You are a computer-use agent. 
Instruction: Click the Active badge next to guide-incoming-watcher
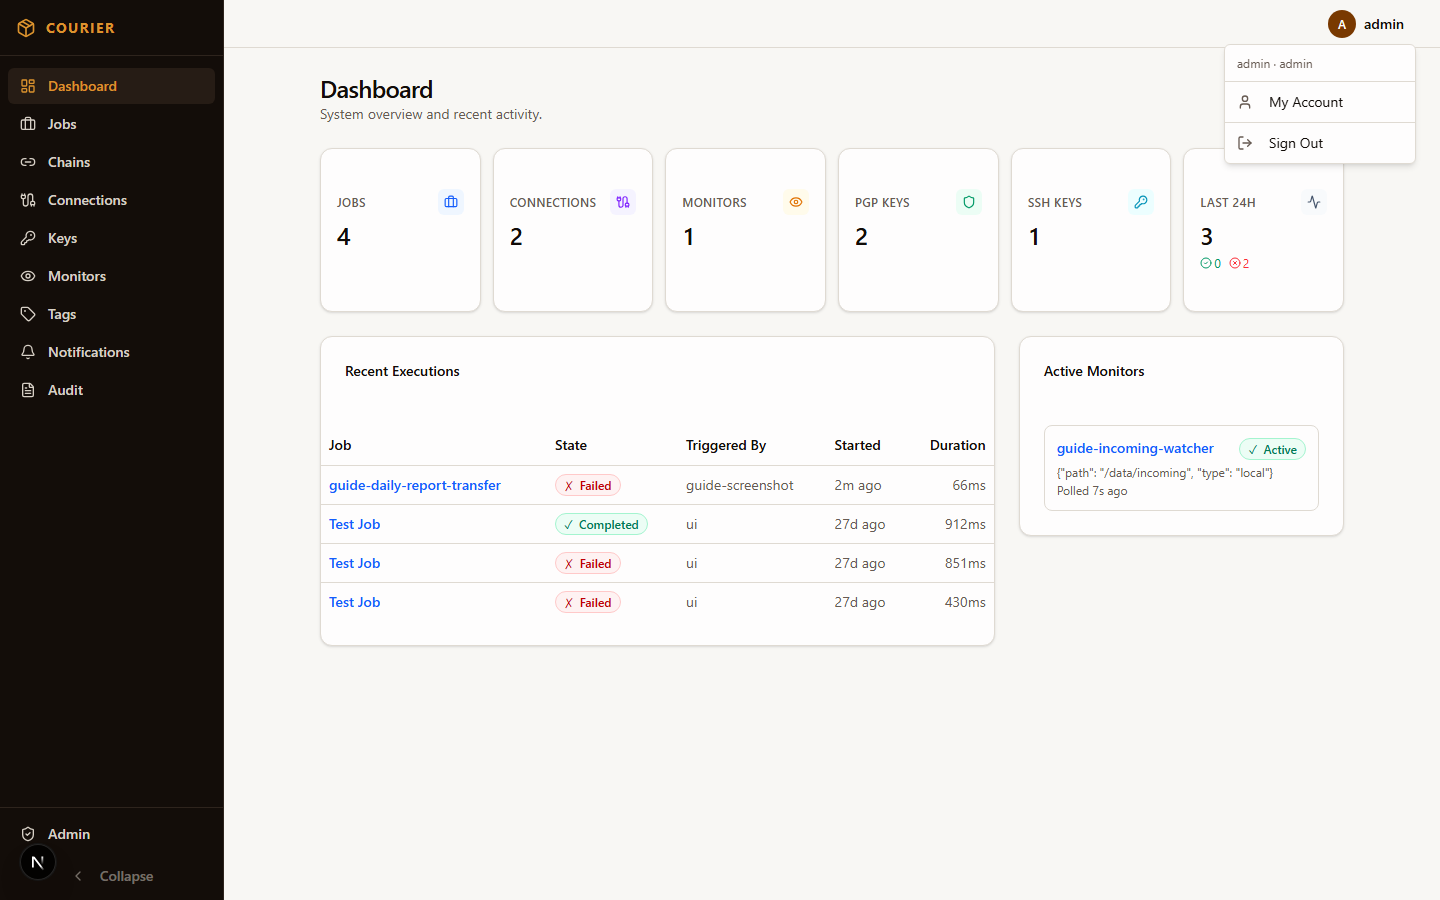[x=1272, y=449]
